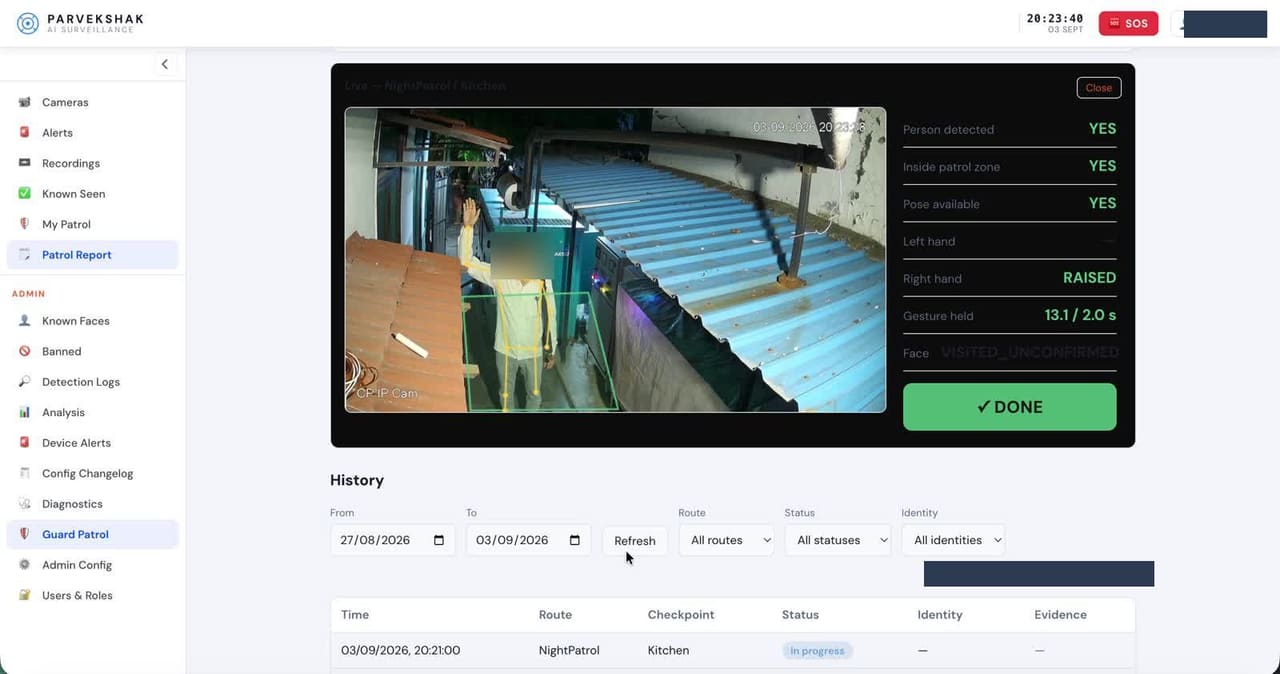
Task: Open the Known Faces admin page
Action: click(92, 321)
